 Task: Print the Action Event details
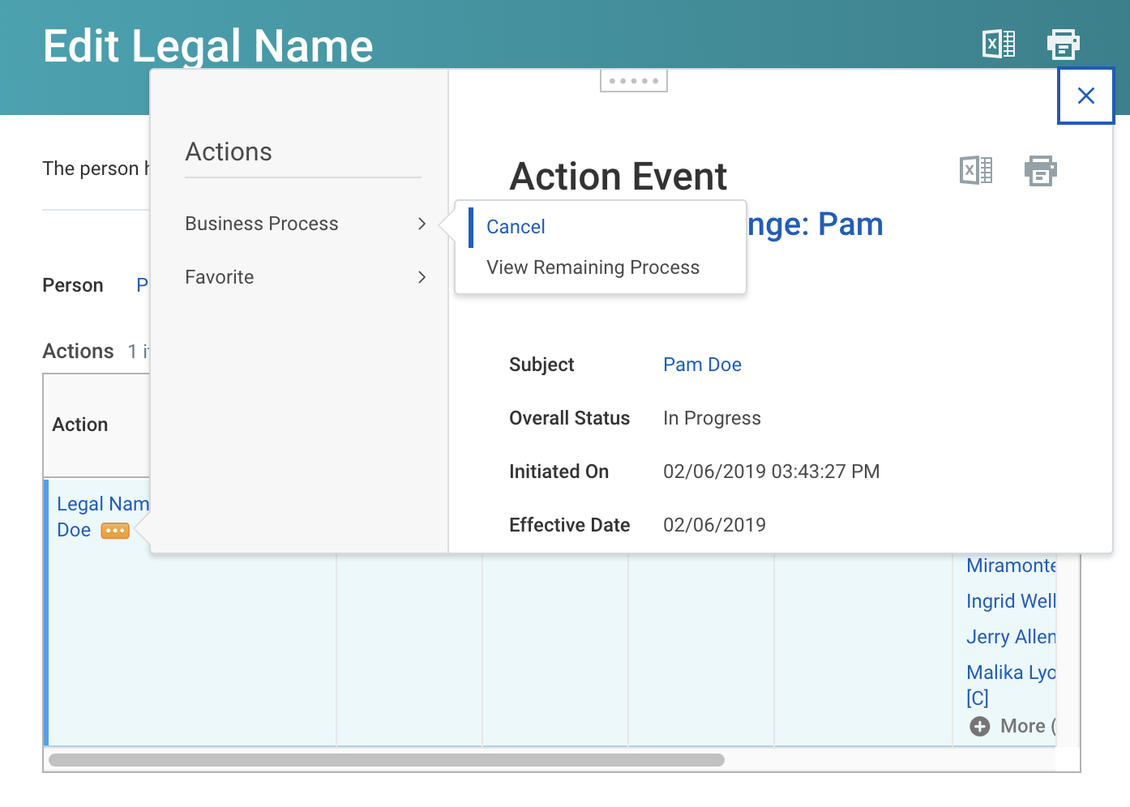pos(1041,171)
